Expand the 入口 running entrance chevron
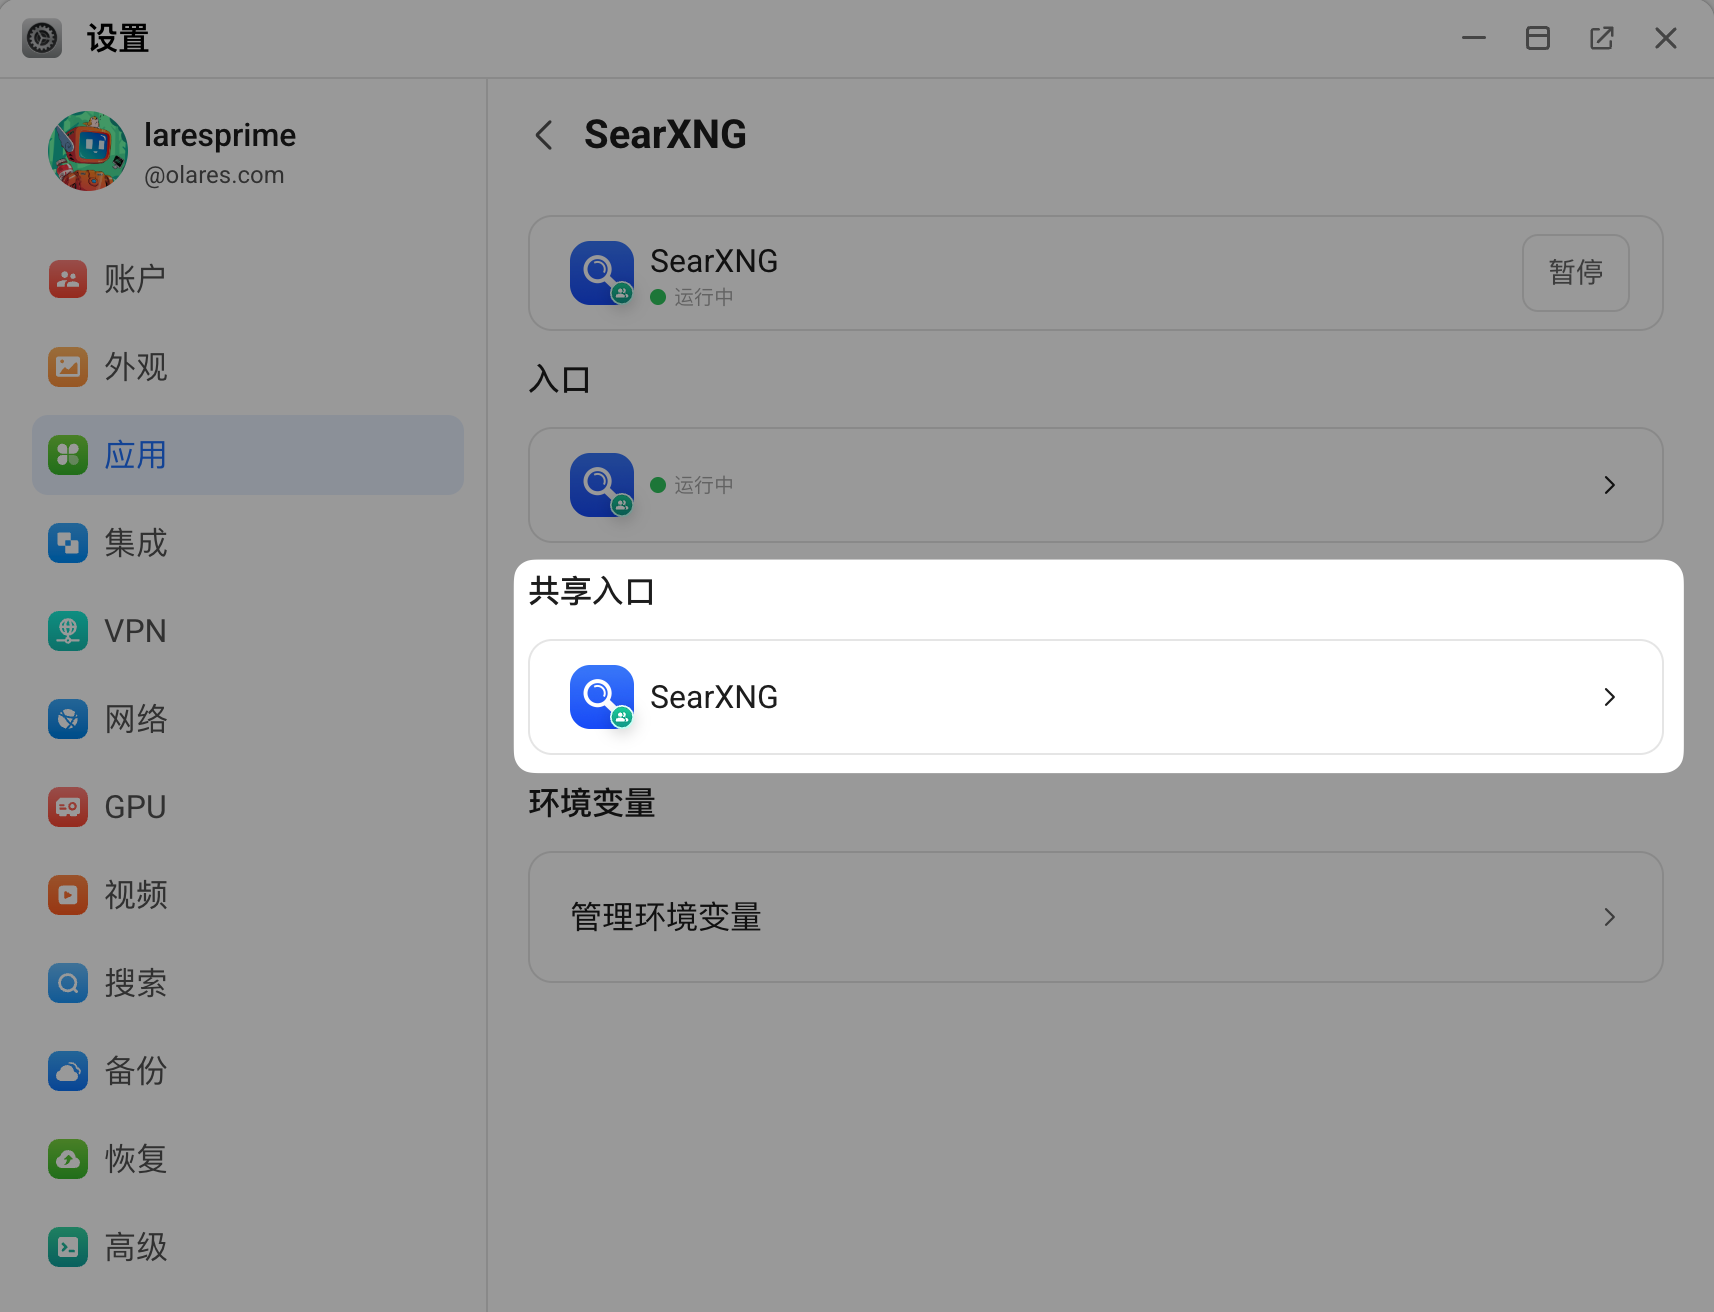Viewport: 1714px width, 1312px height. (x=1610, y=485)
